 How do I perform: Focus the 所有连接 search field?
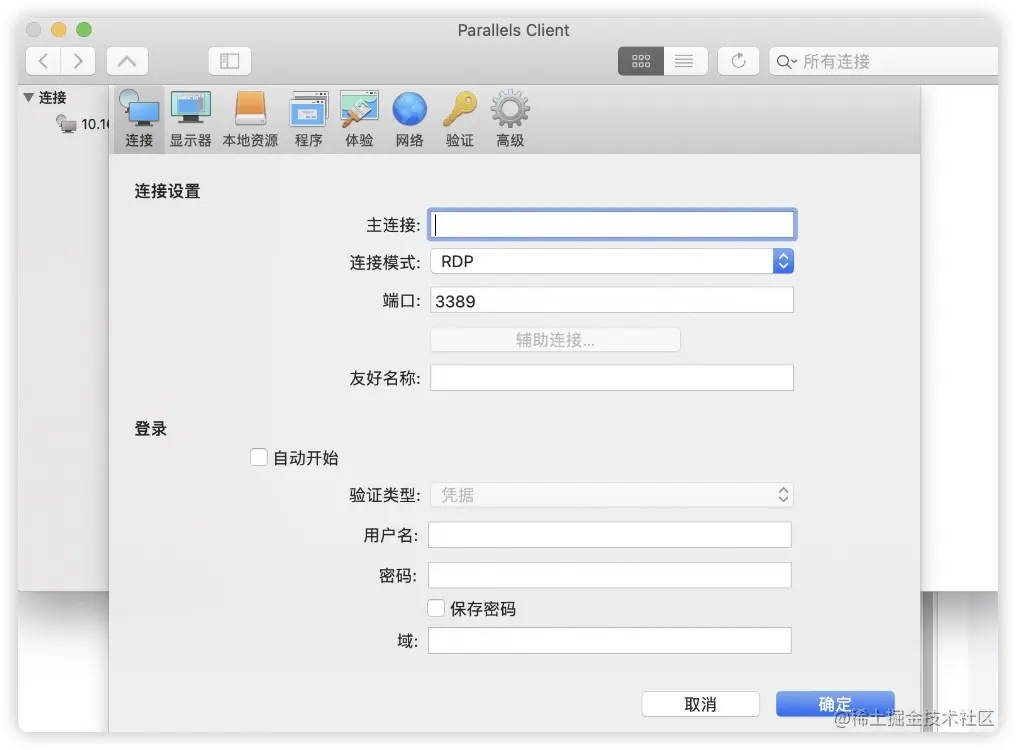884,61
